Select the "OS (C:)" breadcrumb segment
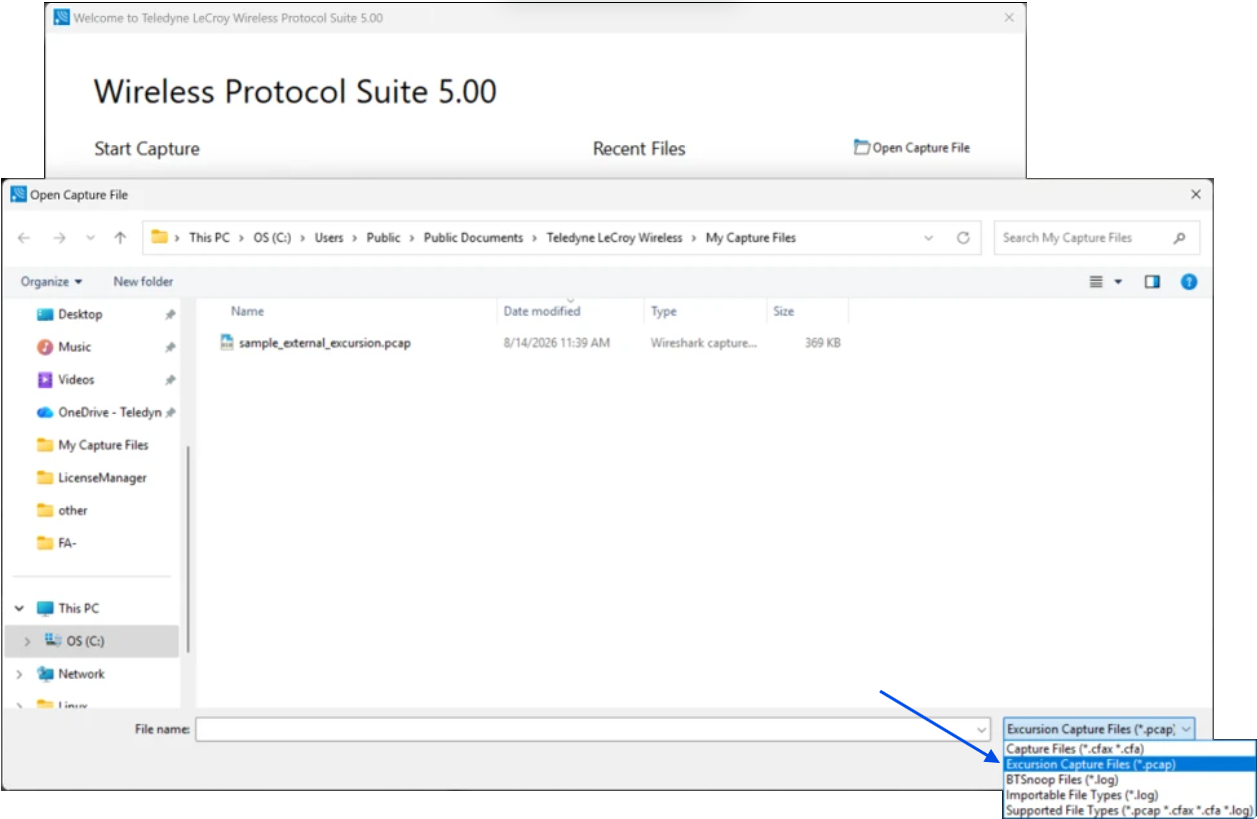Viewport: 1257px width, 819px height. click(271, 238)
